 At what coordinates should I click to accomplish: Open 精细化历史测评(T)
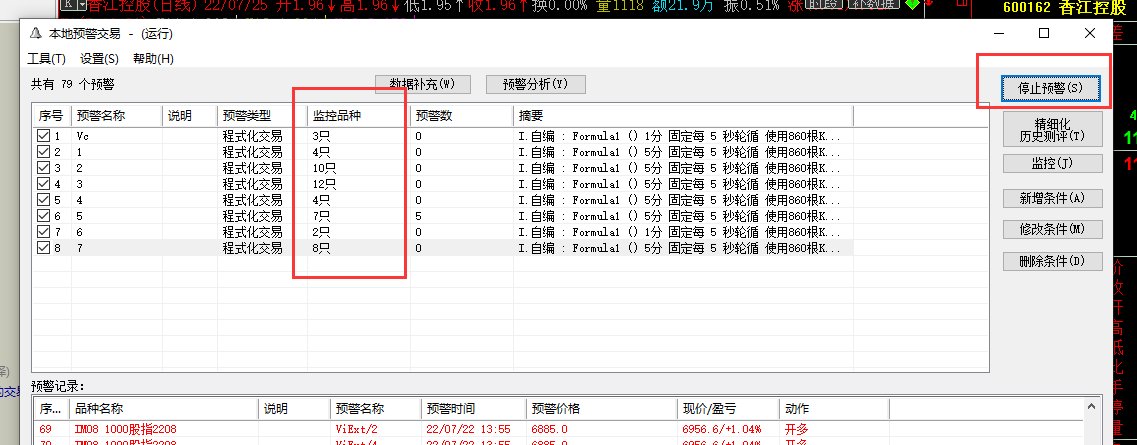[1053, 129]
